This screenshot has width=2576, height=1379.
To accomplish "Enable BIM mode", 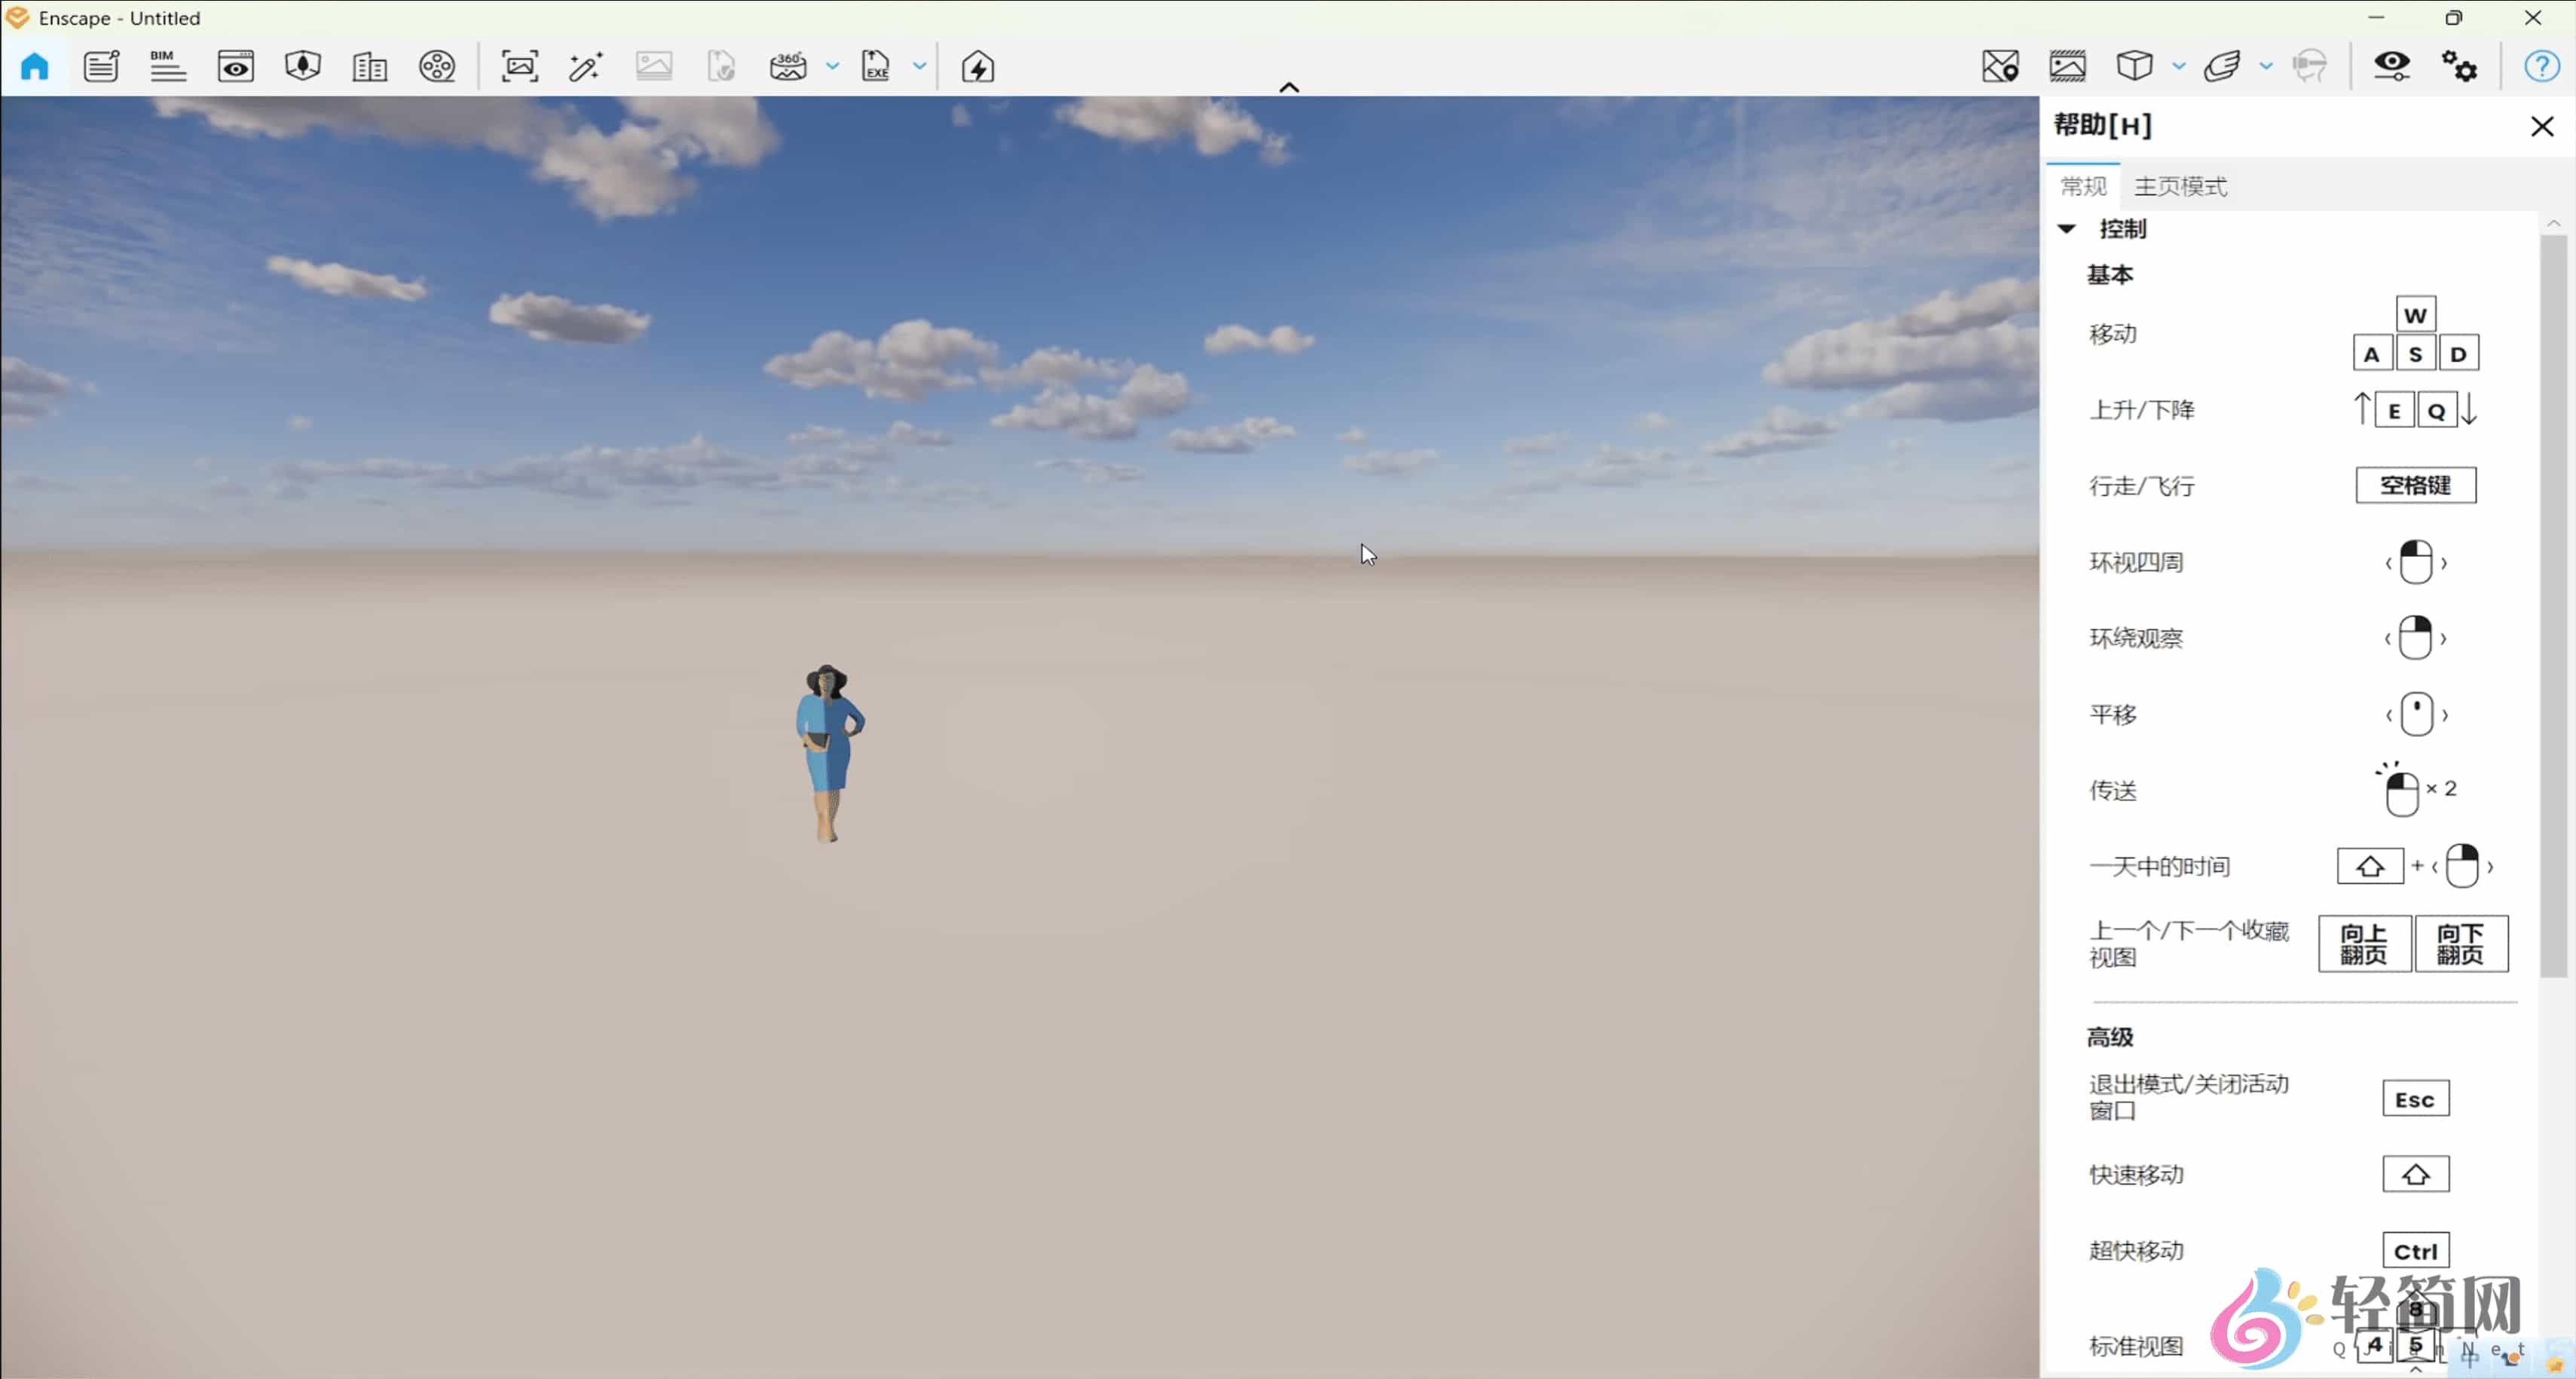I will 167,66.
